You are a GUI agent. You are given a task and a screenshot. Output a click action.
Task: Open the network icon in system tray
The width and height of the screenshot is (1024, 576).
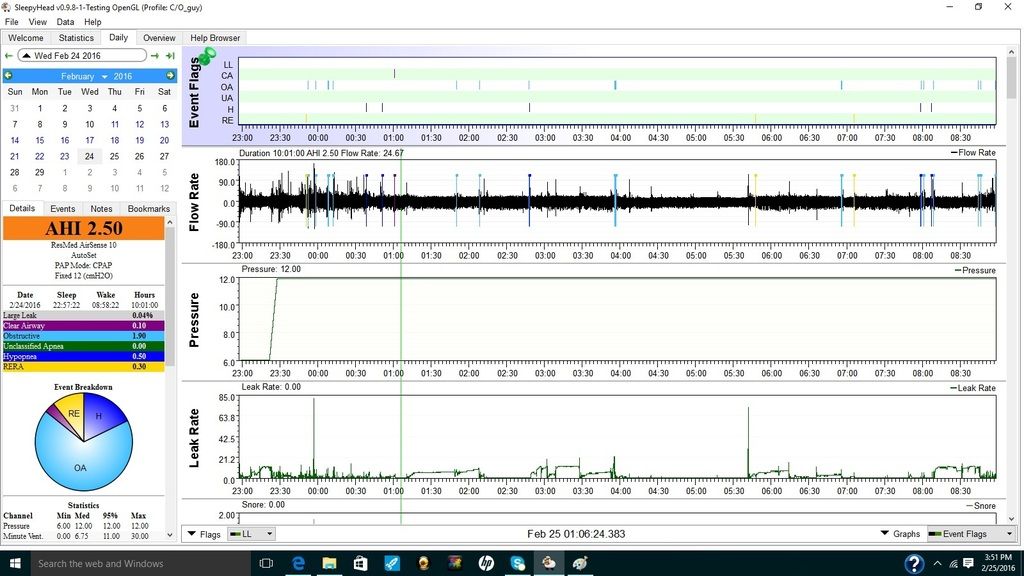coord(953,563)
